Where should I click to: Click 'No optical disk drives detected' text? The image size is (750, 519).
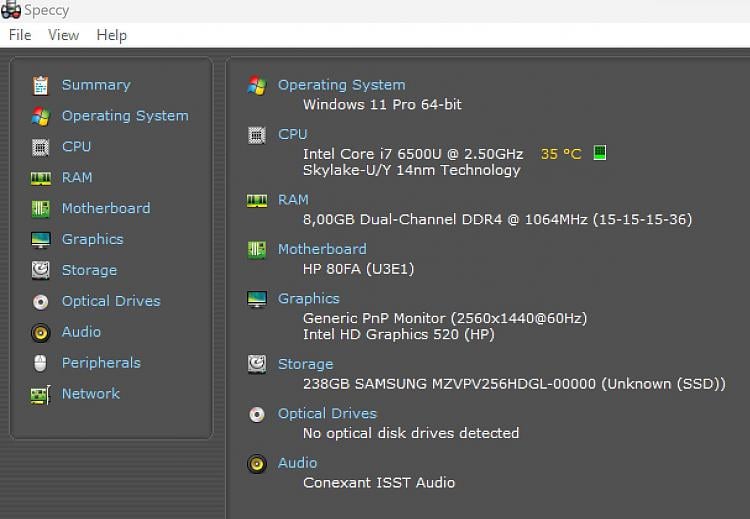coord(411,433)
